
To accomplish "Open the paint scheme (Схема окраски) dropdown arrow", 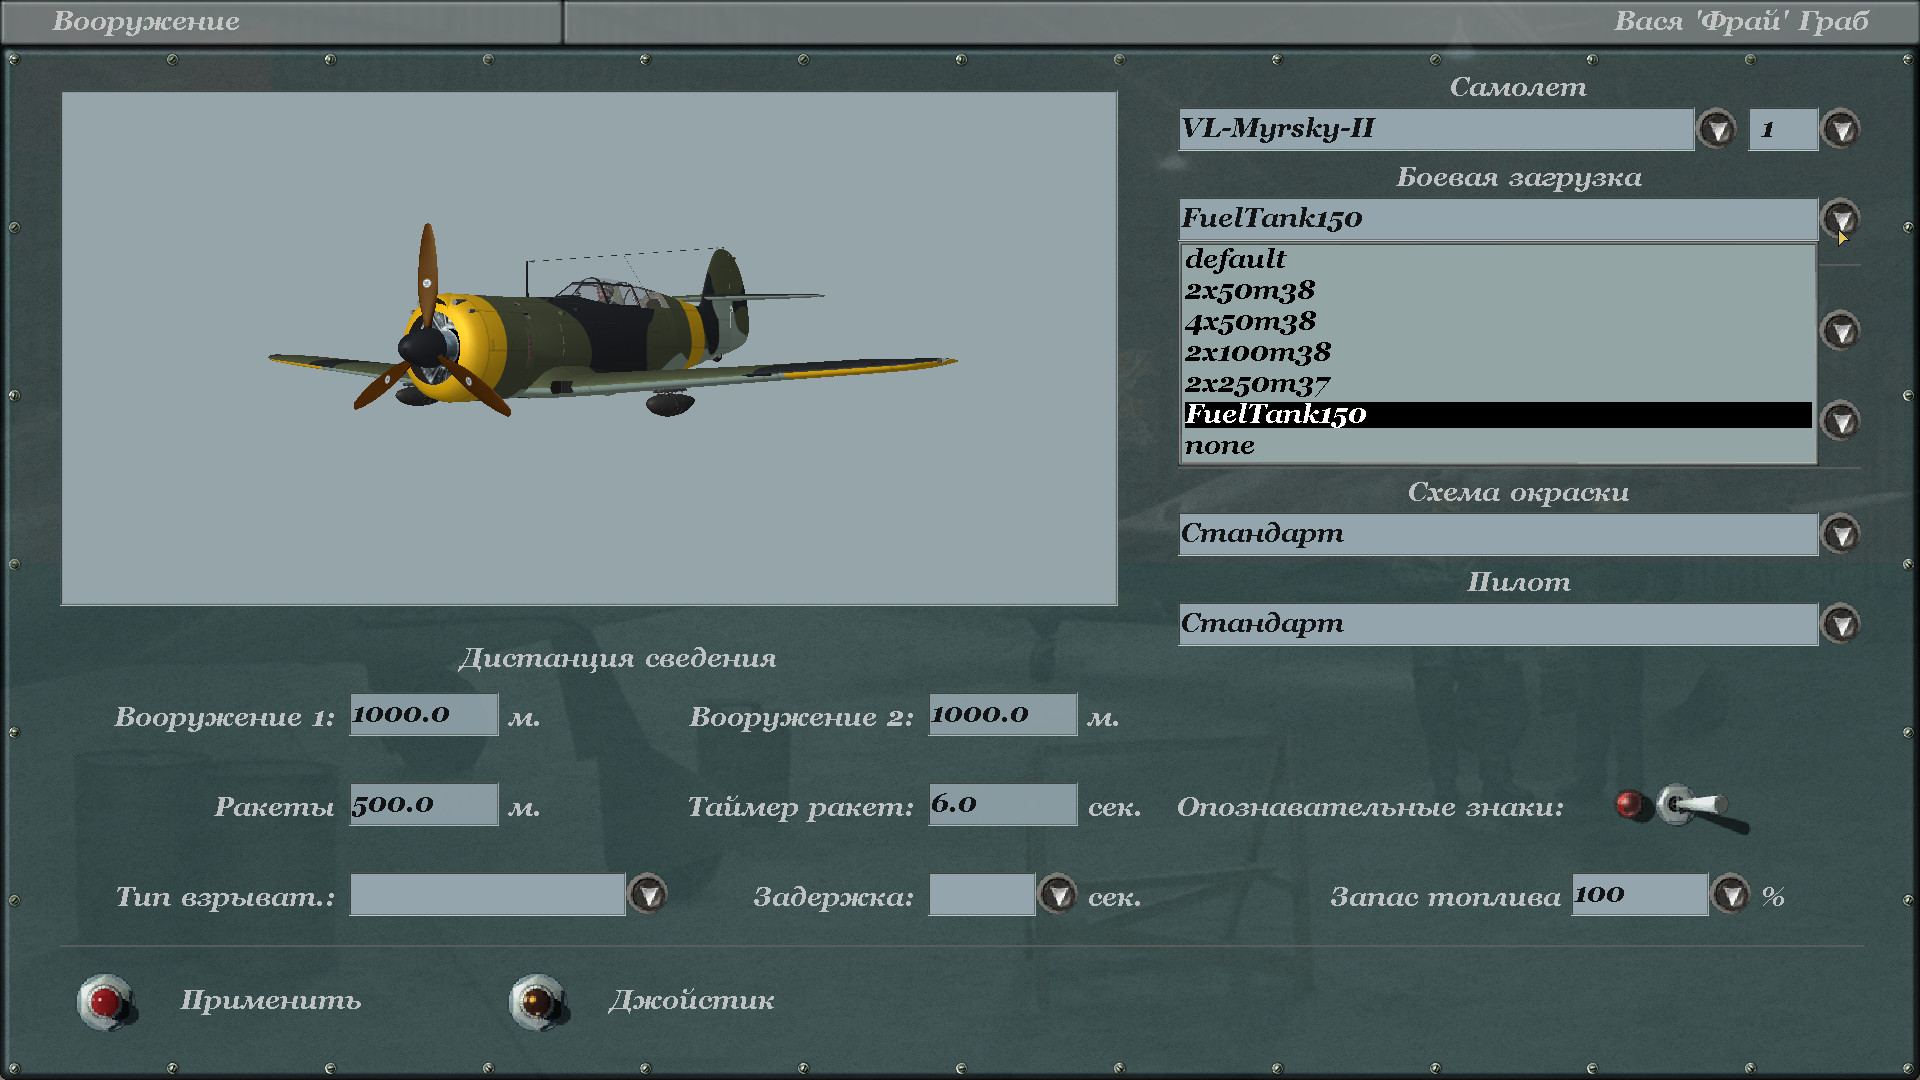I will tap(1840, 534).
